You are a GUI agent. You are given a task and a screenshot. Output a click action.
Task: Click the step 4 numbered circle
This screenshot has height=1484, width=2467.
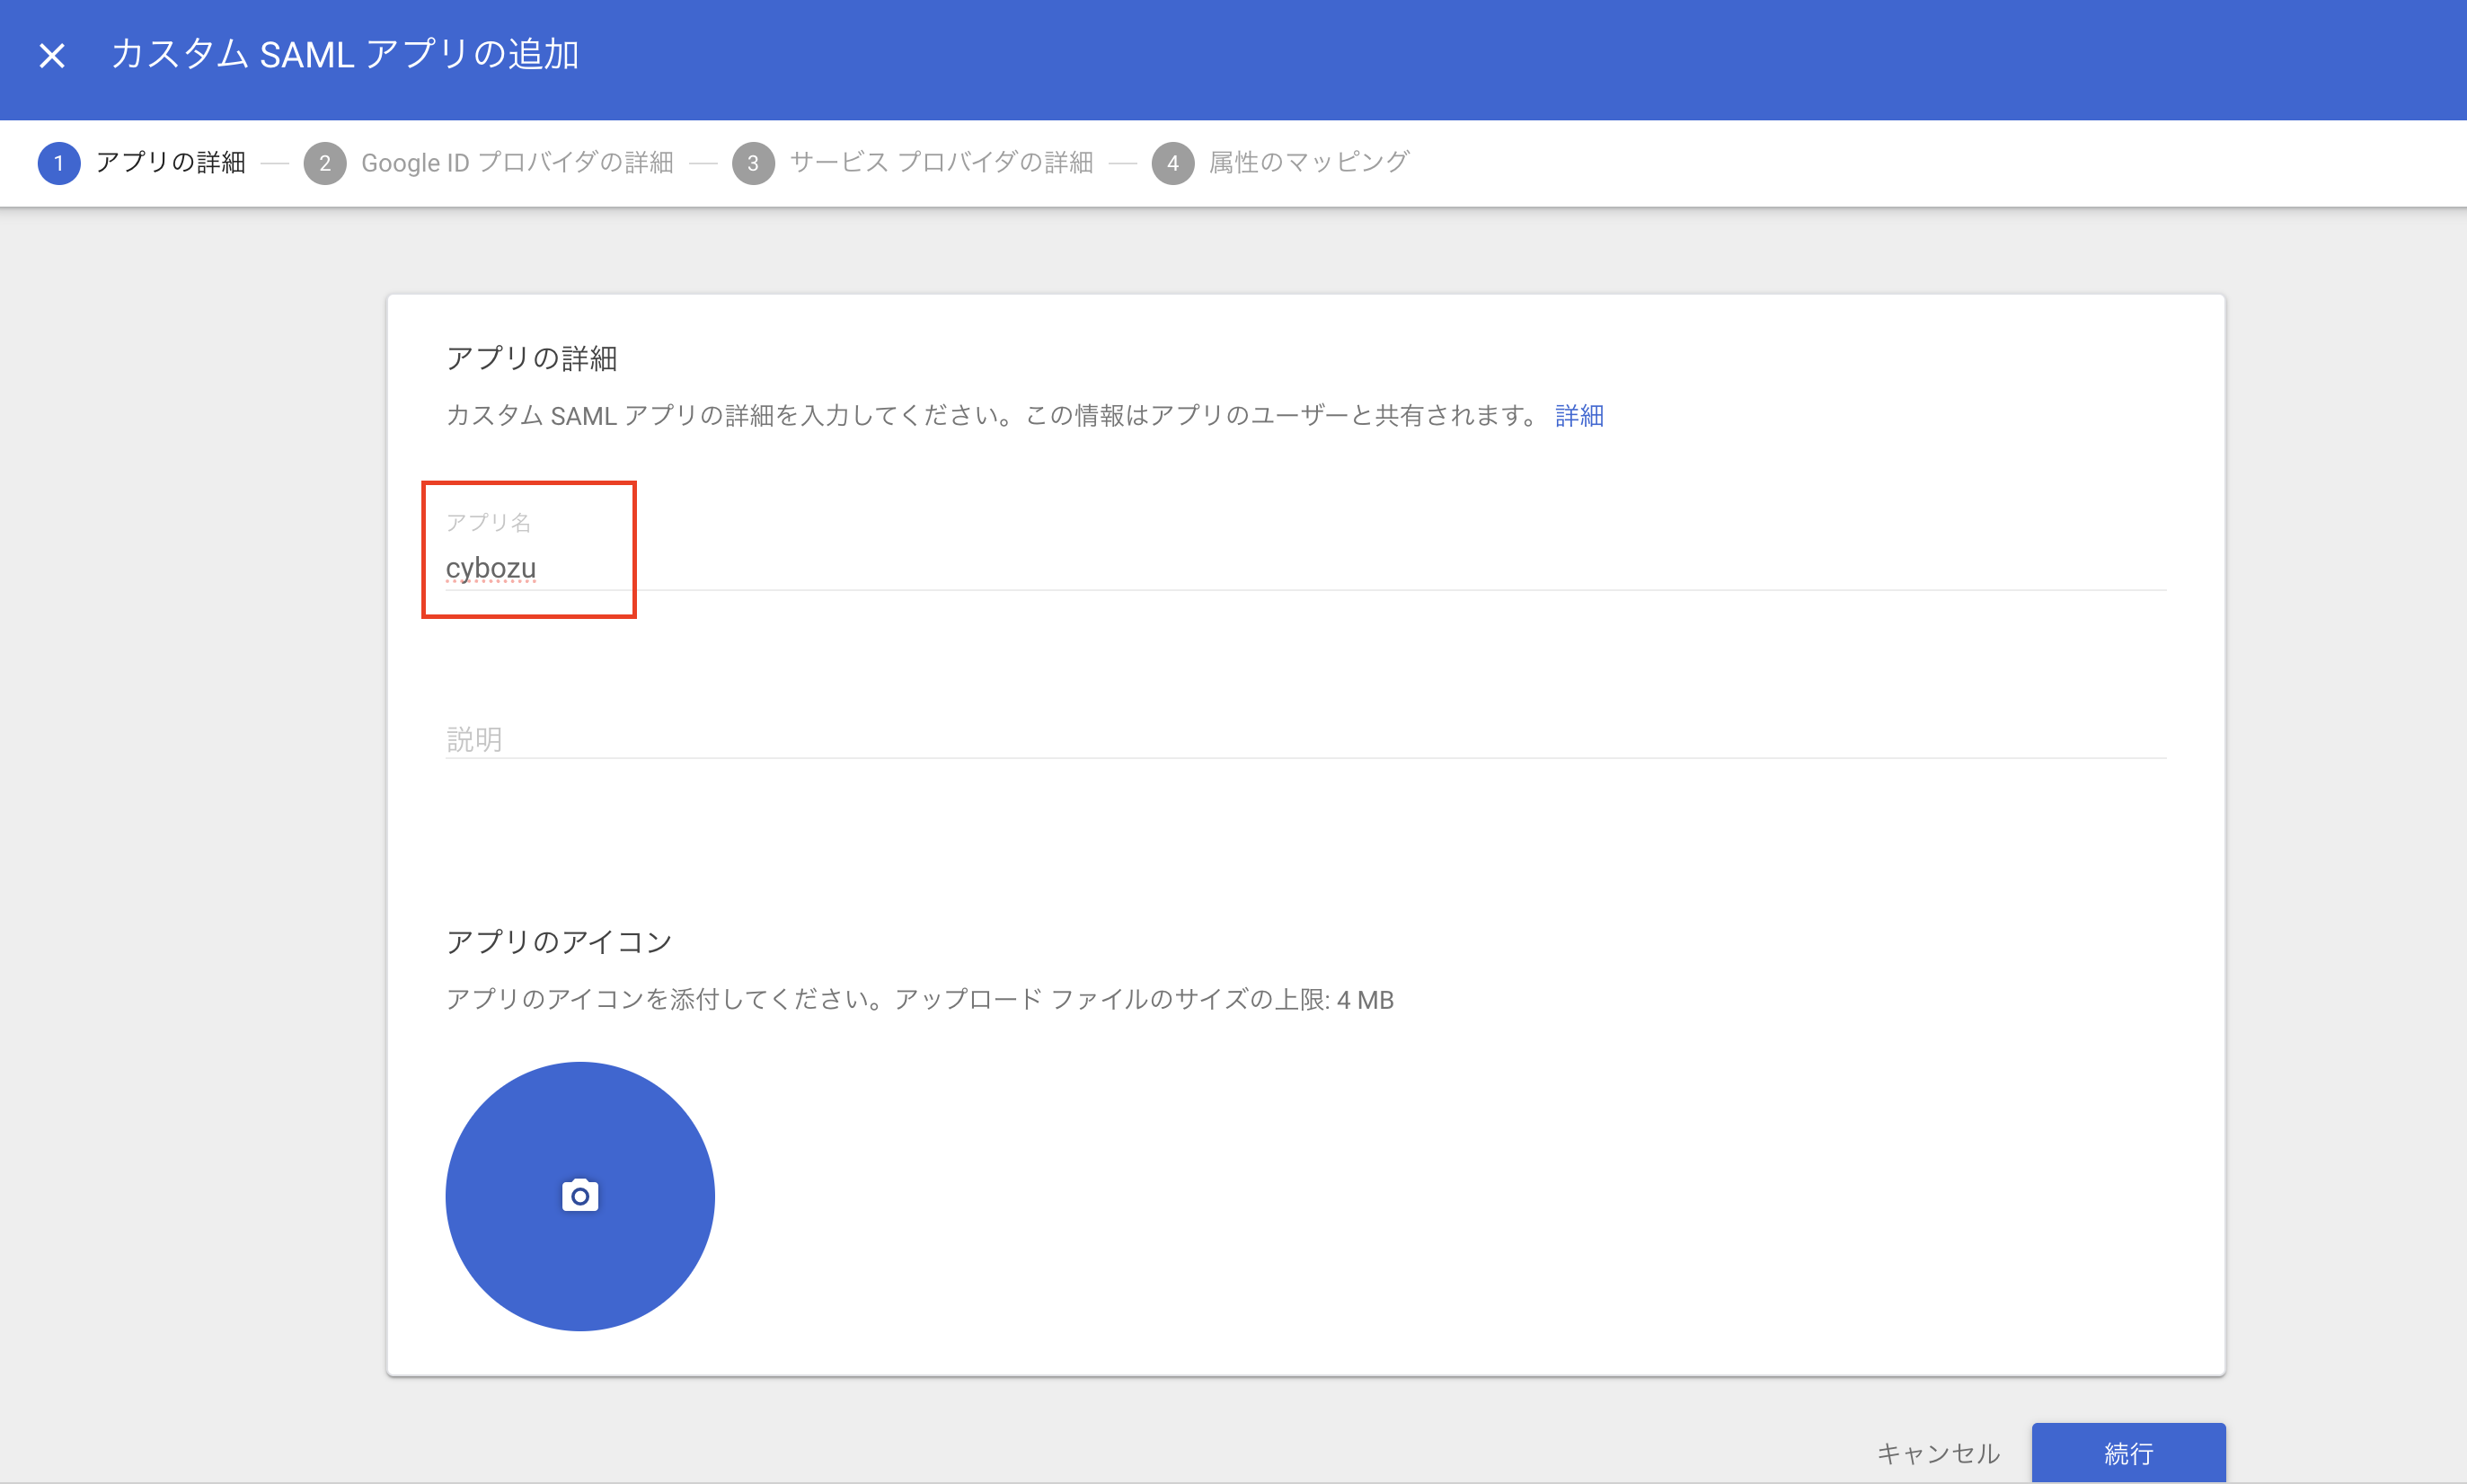(x=1173, y=163)
